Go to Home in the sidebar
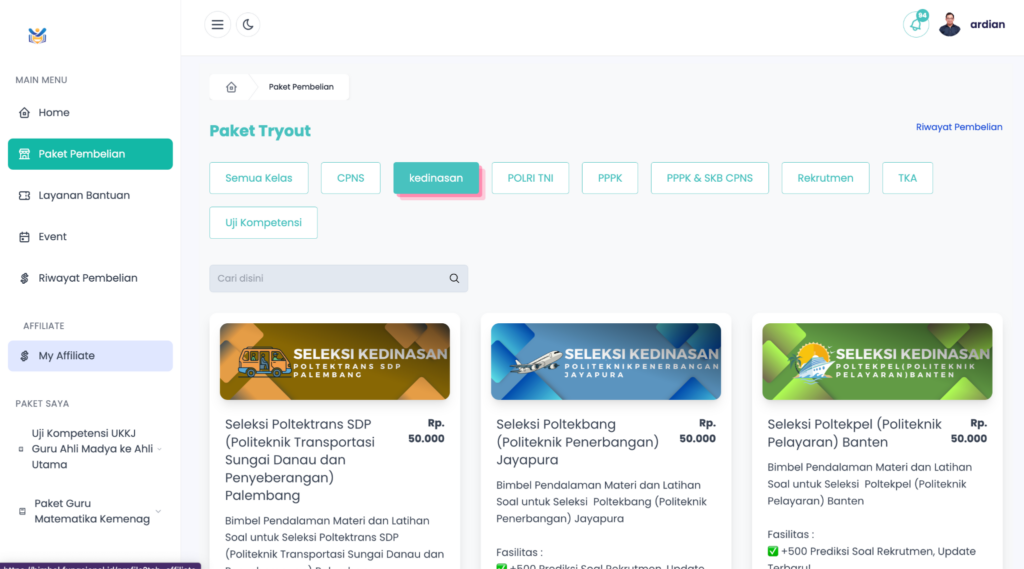Screen dimensions: 1024x569 tap(90, 112)
